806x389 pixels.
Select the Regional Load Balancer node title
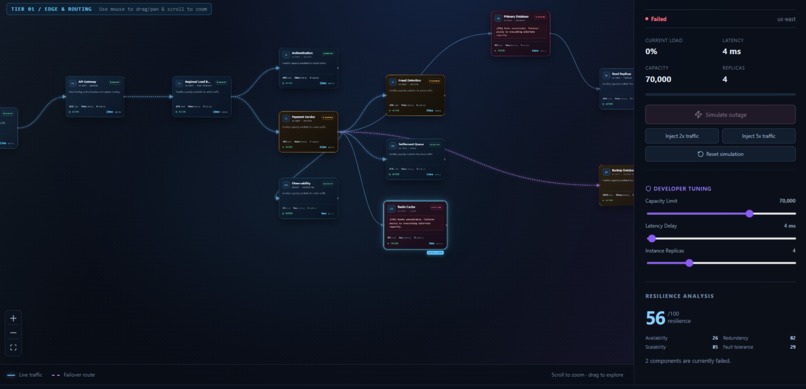[198, 81]
